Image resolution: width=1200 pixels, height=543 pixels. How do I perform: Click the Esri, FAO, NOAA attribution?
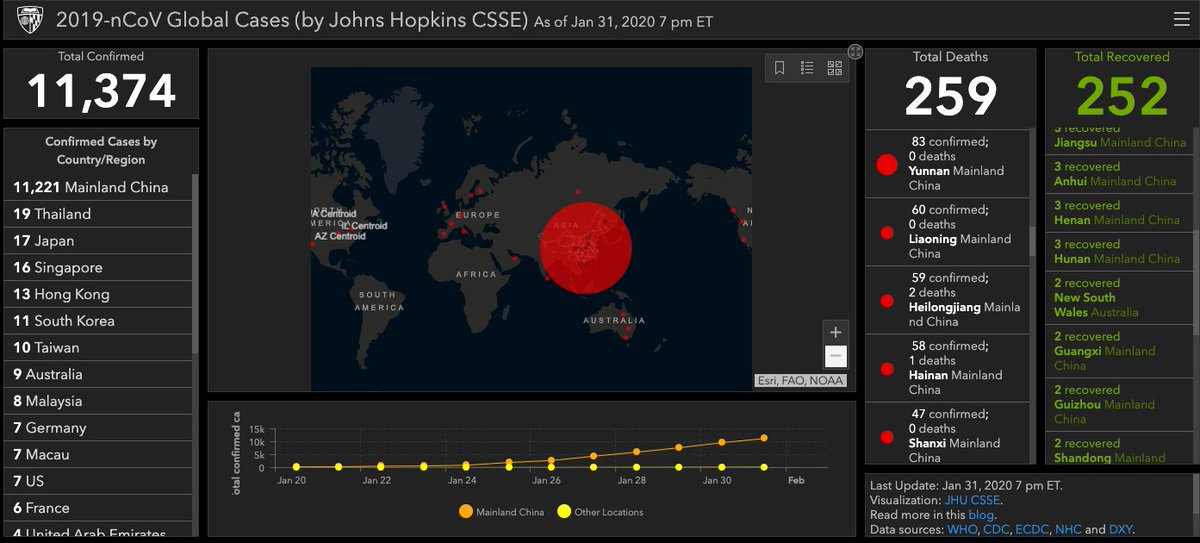(800, 380)
